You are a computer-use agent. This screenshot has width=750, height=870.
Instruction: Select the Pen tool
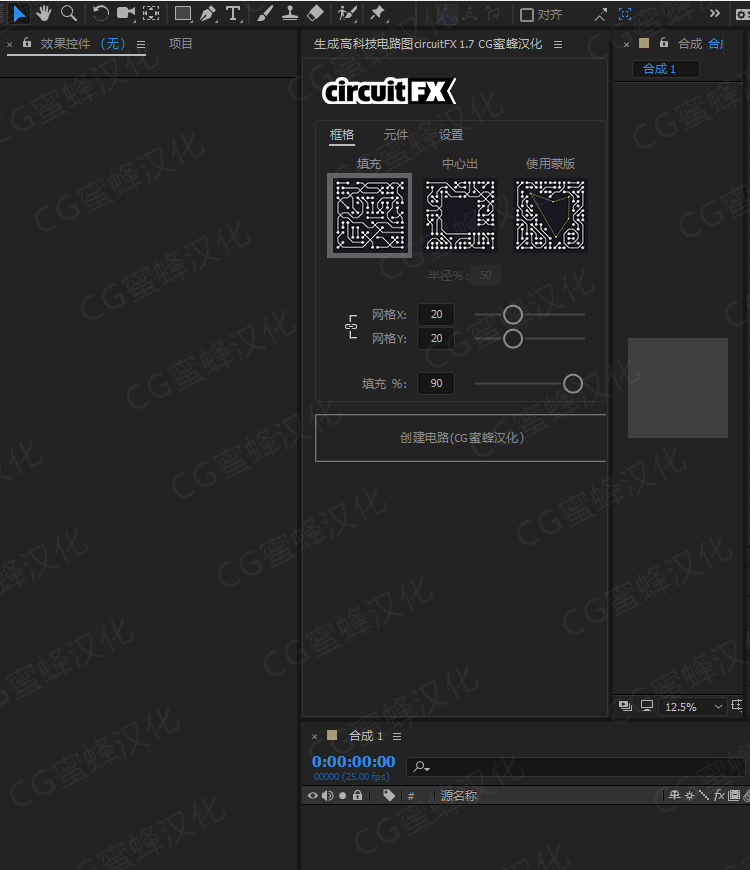(x=208, y=14)
